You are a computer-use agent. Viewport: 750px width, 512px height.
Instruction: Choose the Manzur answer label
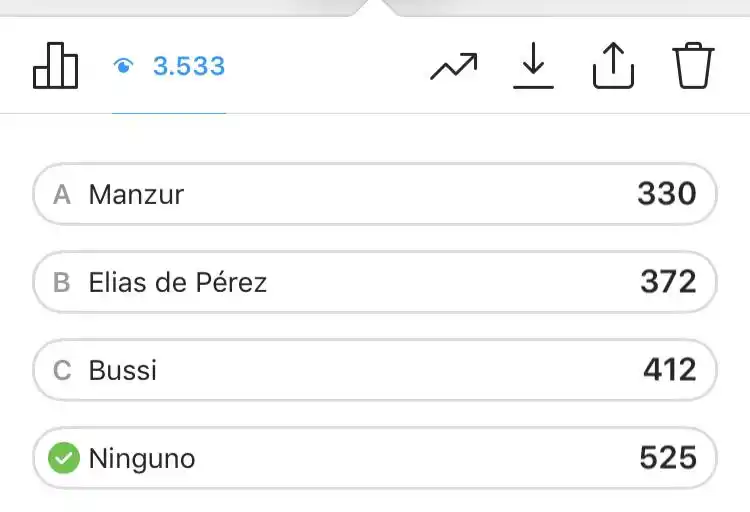click(x=136, y=194)
